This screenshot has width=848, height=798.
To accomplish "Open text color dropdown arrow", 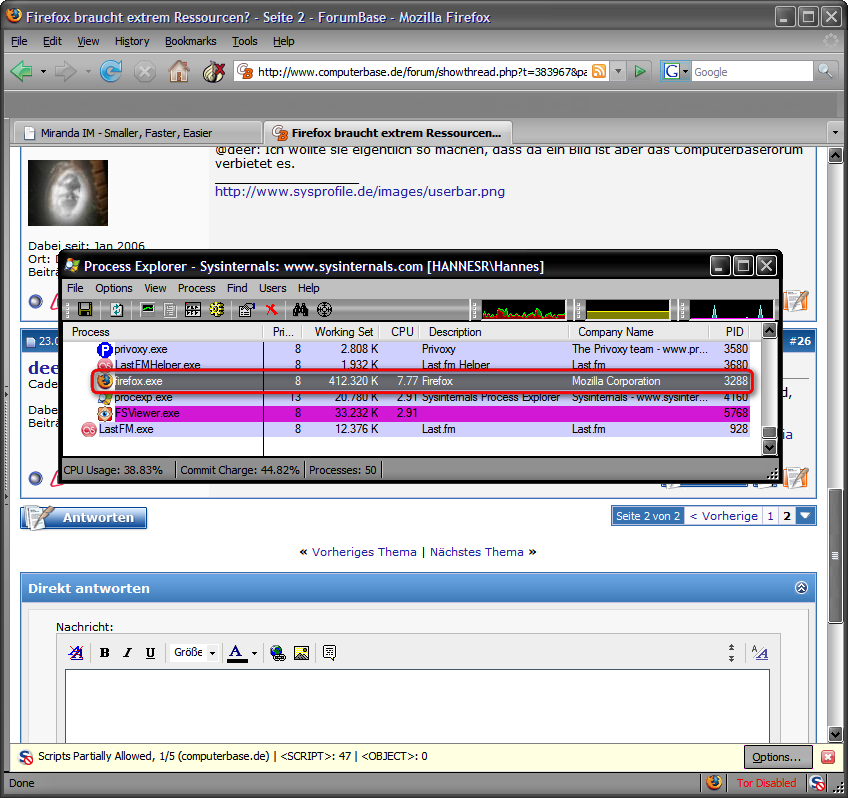I will tap(254, 653).
